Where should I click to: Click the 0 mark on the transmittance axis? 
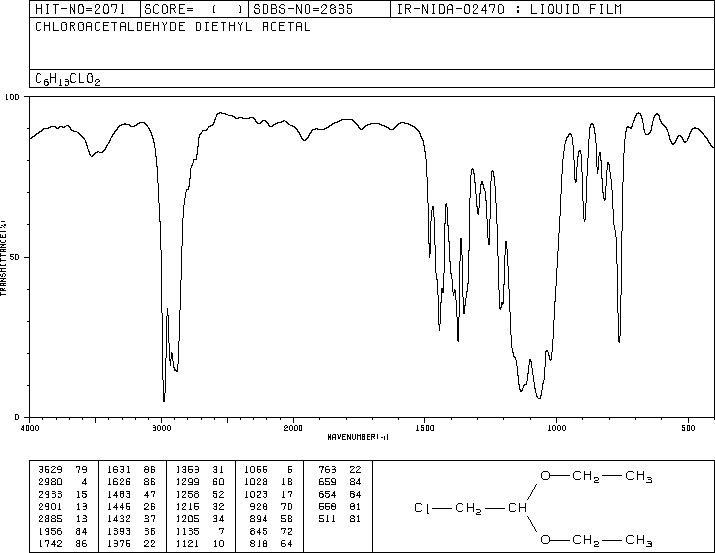pyautogui.click(x=17, y=417)
